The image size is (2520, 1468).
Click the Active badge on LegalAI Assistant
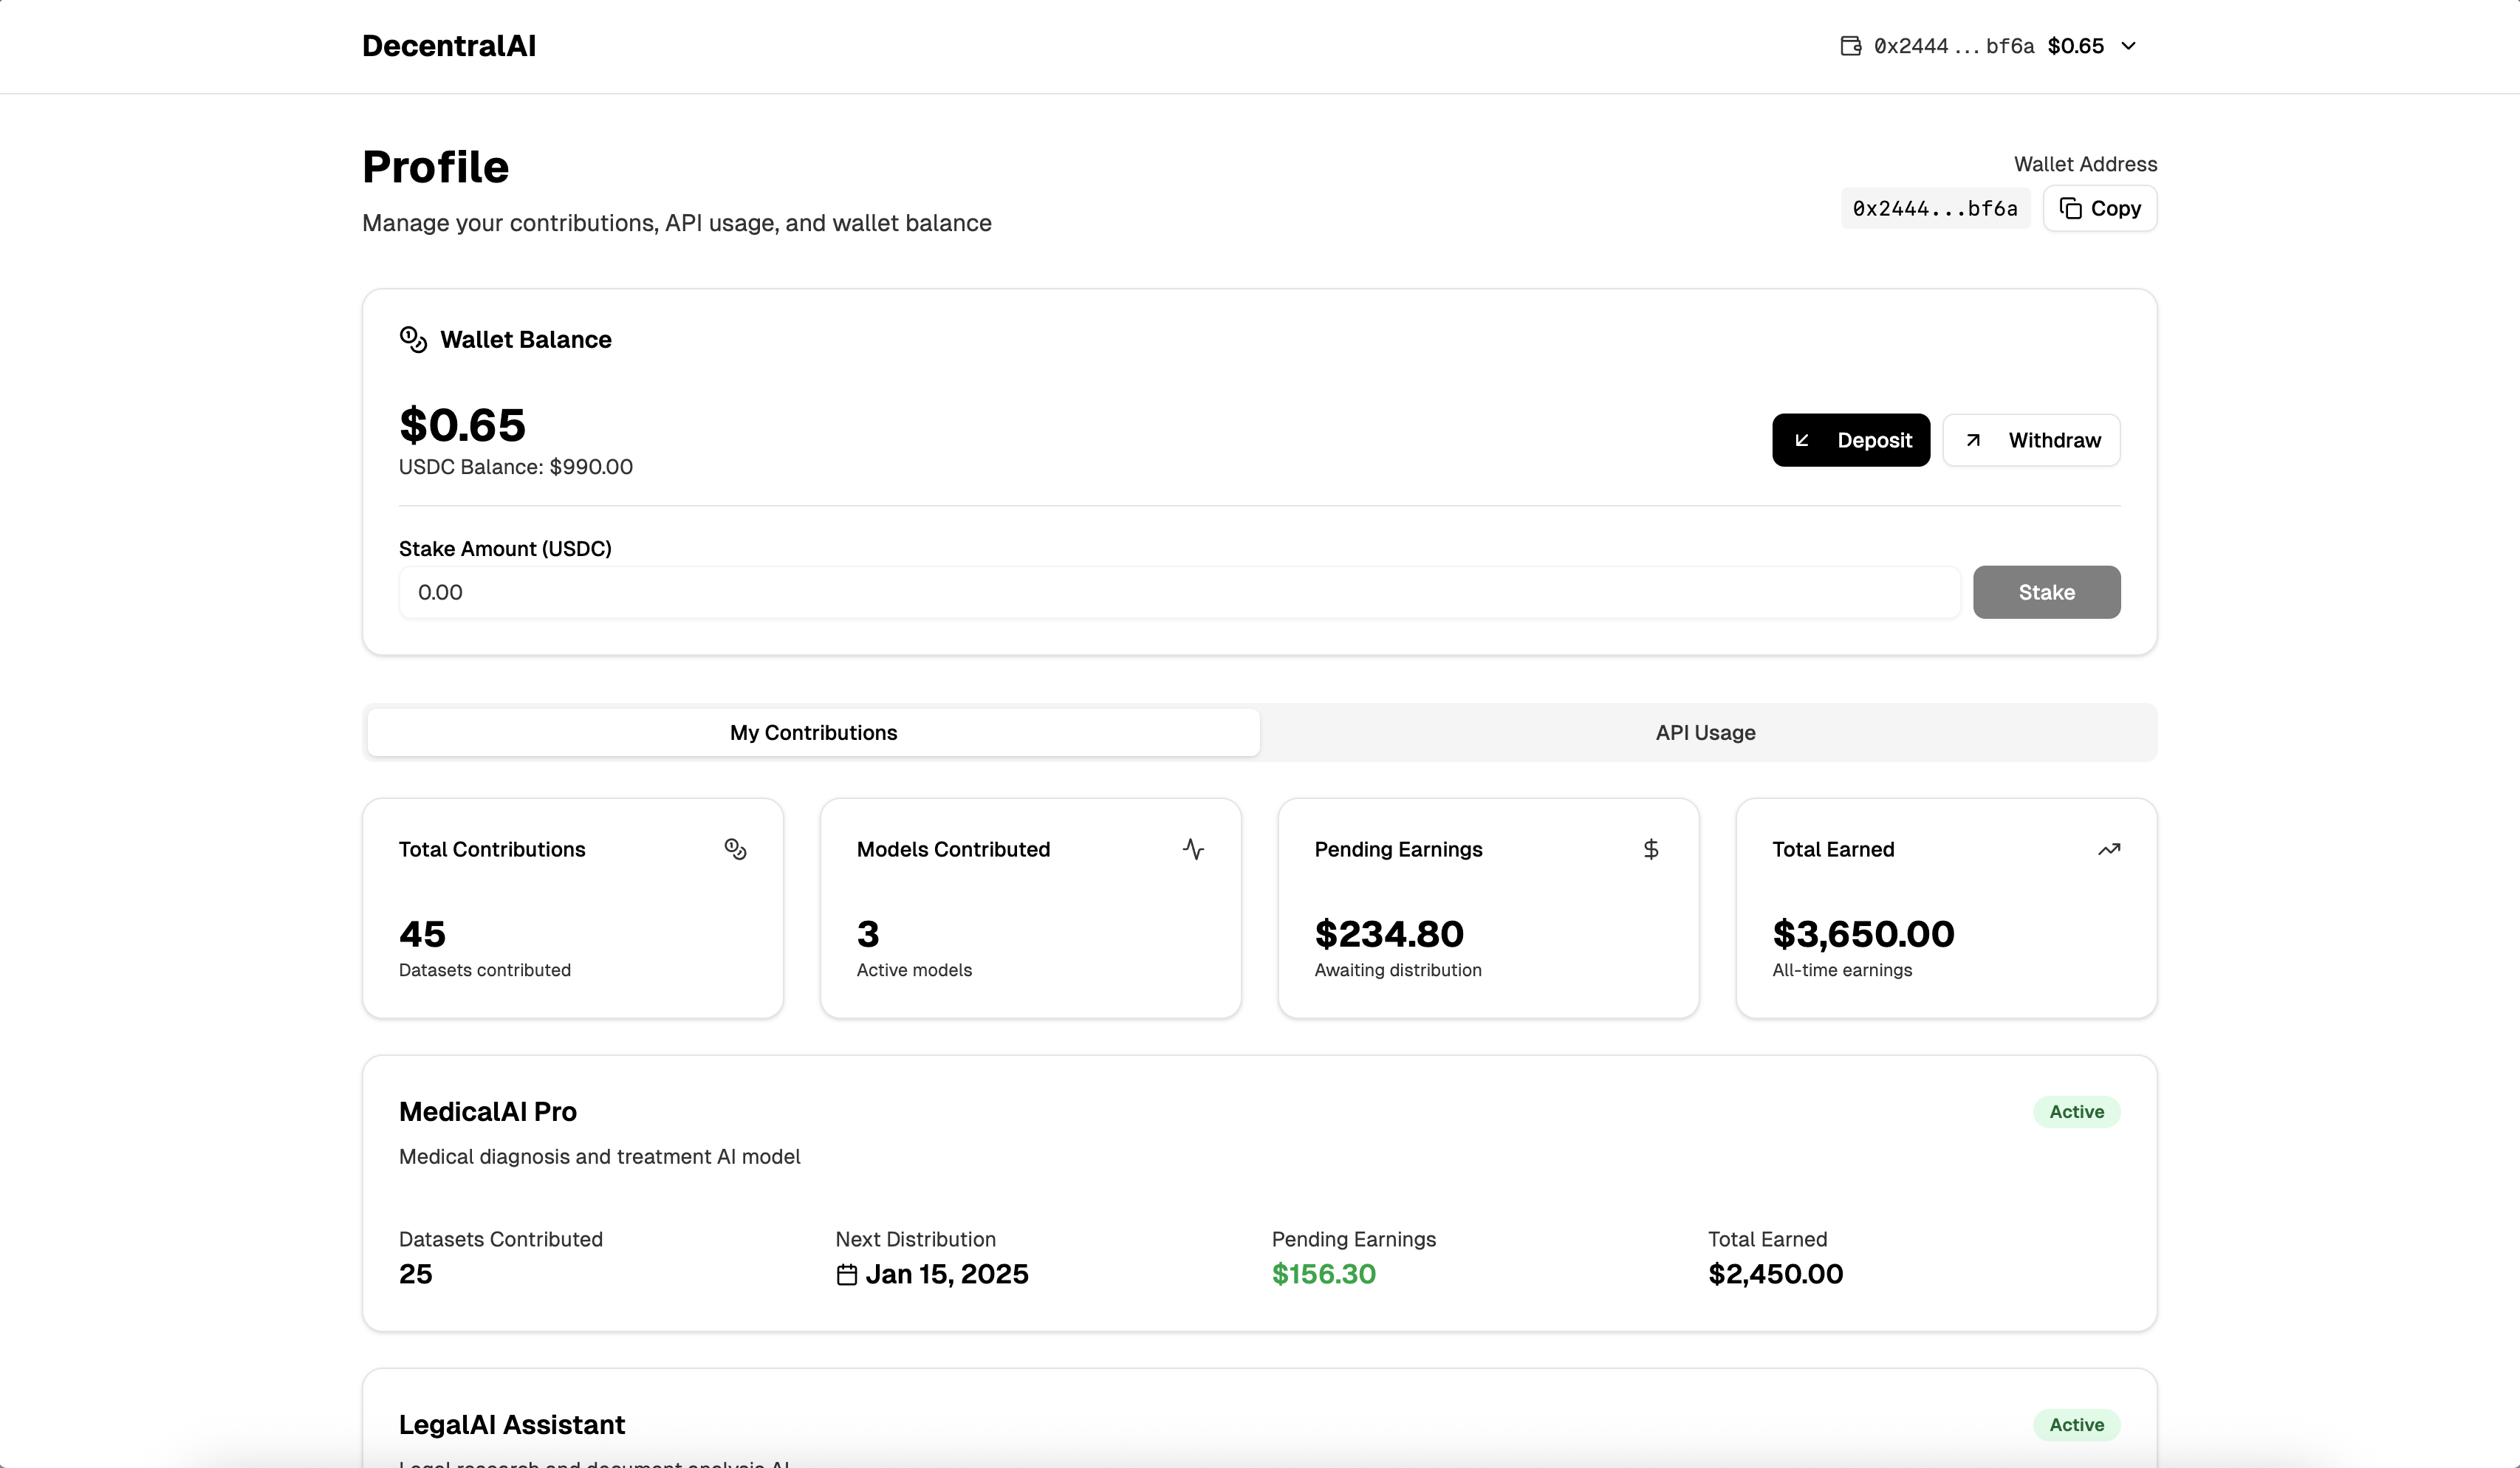[2076, 1425]
